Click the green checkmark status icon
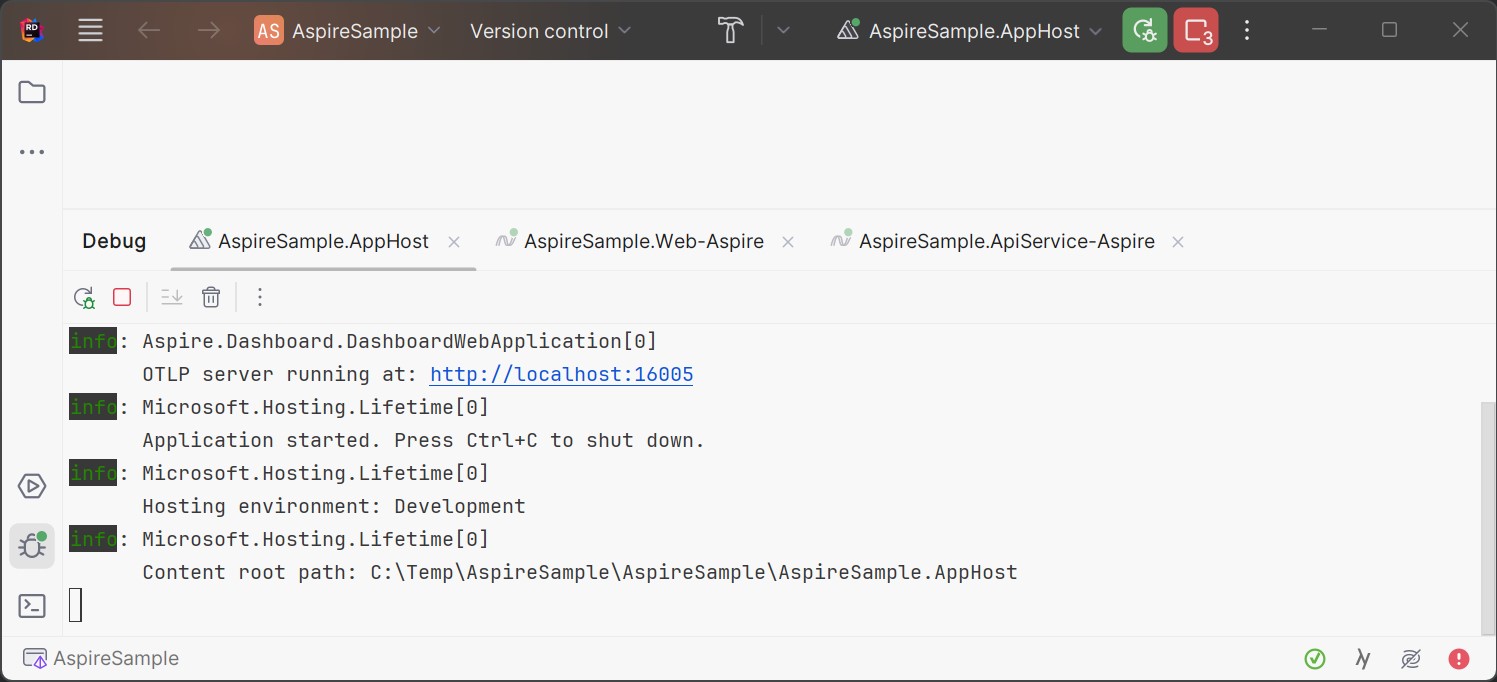The width and height of the screenshot is (1497, 682). click(x=1315, y=658)
